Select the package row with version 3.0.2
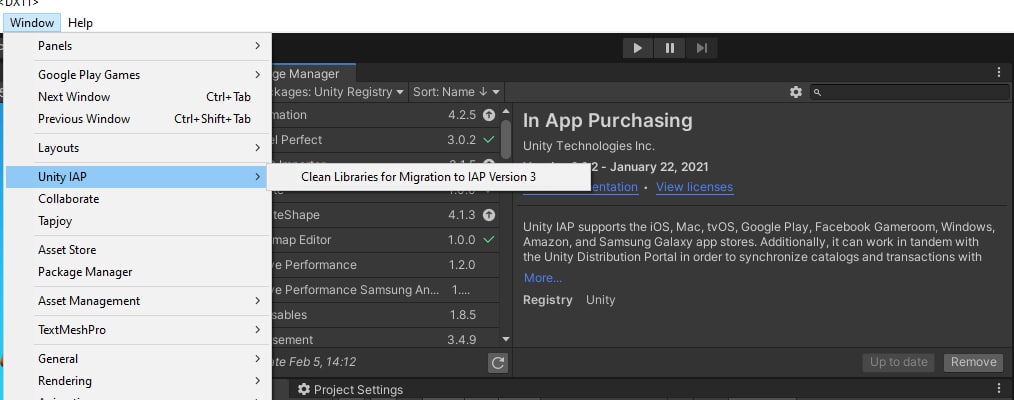 pyautogui.click(x=385, y=140)
